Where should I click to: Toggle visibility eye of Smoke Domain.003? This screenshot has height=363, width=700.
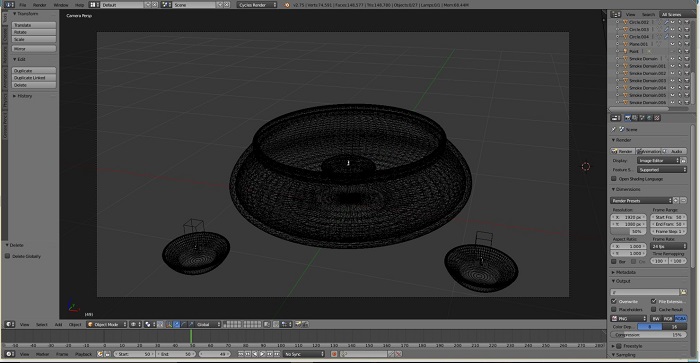(x=673, y=80)
